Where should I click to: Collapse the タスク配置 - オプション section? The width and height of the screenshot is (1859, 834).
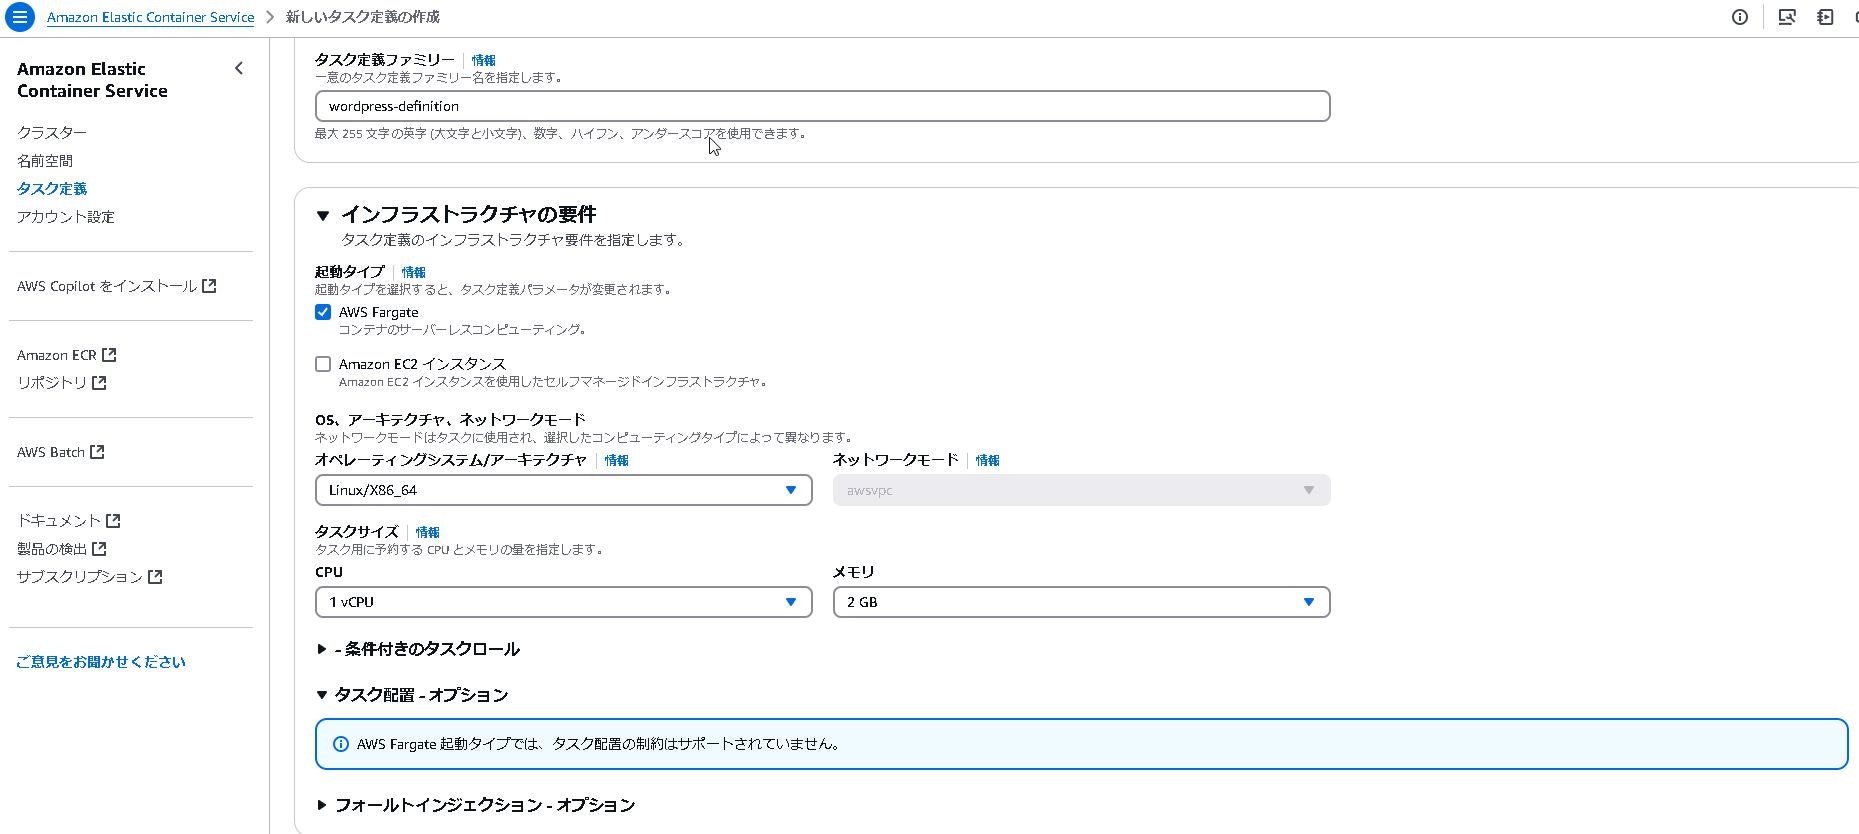coord(322,695)
